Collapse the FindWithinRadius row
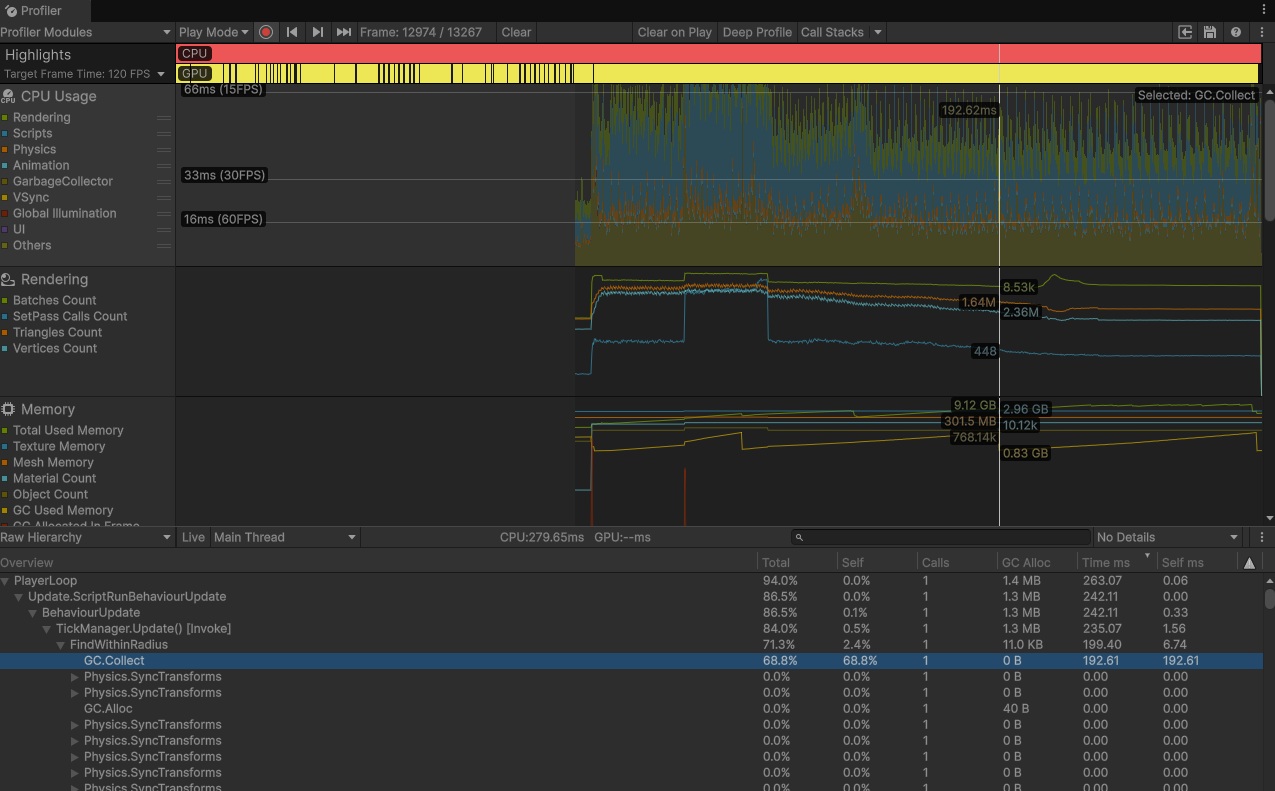The height and width of the screenshot is (791, 1275). click(x=62, y=645)
